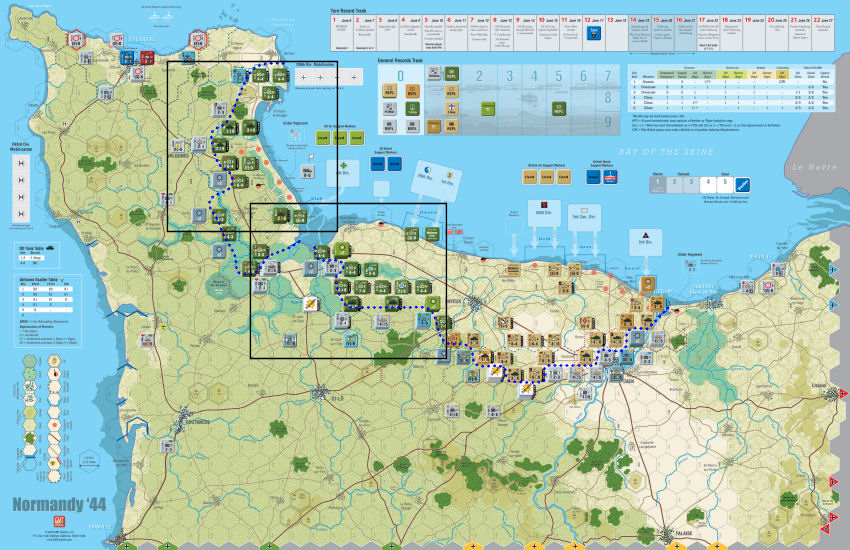This screenshot has height=550, width=850.
Task: Click the 1st Div. label in Omaha box
Action: [x=447, y=183]
